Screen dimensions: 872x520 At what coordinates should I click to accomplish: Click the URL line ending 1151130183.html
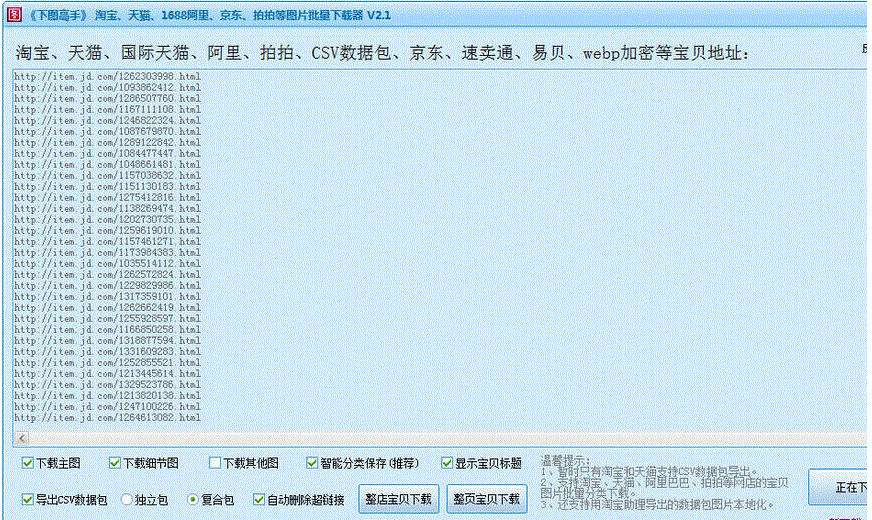pyautogui.click(x=107, y=186)
